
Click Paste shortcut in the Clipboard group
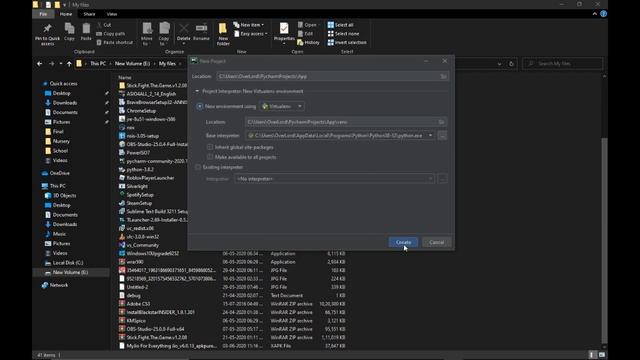[114, 42]
